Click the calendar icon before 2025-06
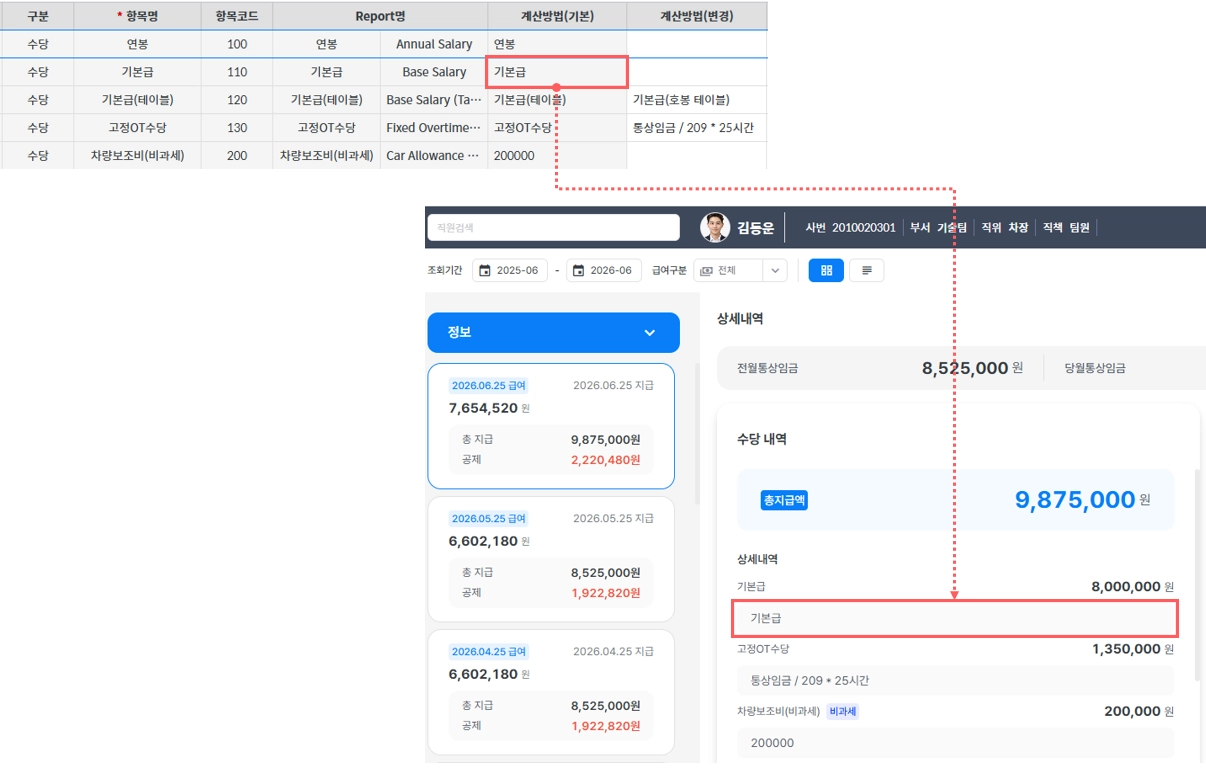 (485, 271)
